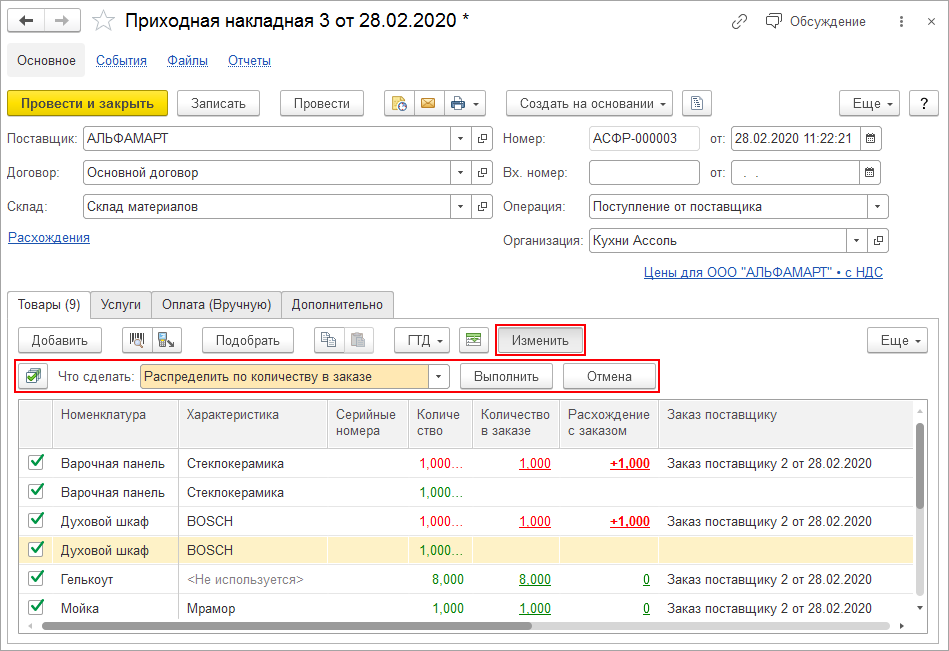The height and width of the screenshot is (651, 949).
Task: Open calendar for document date 28.02.2020
Action: click(870, 139)
